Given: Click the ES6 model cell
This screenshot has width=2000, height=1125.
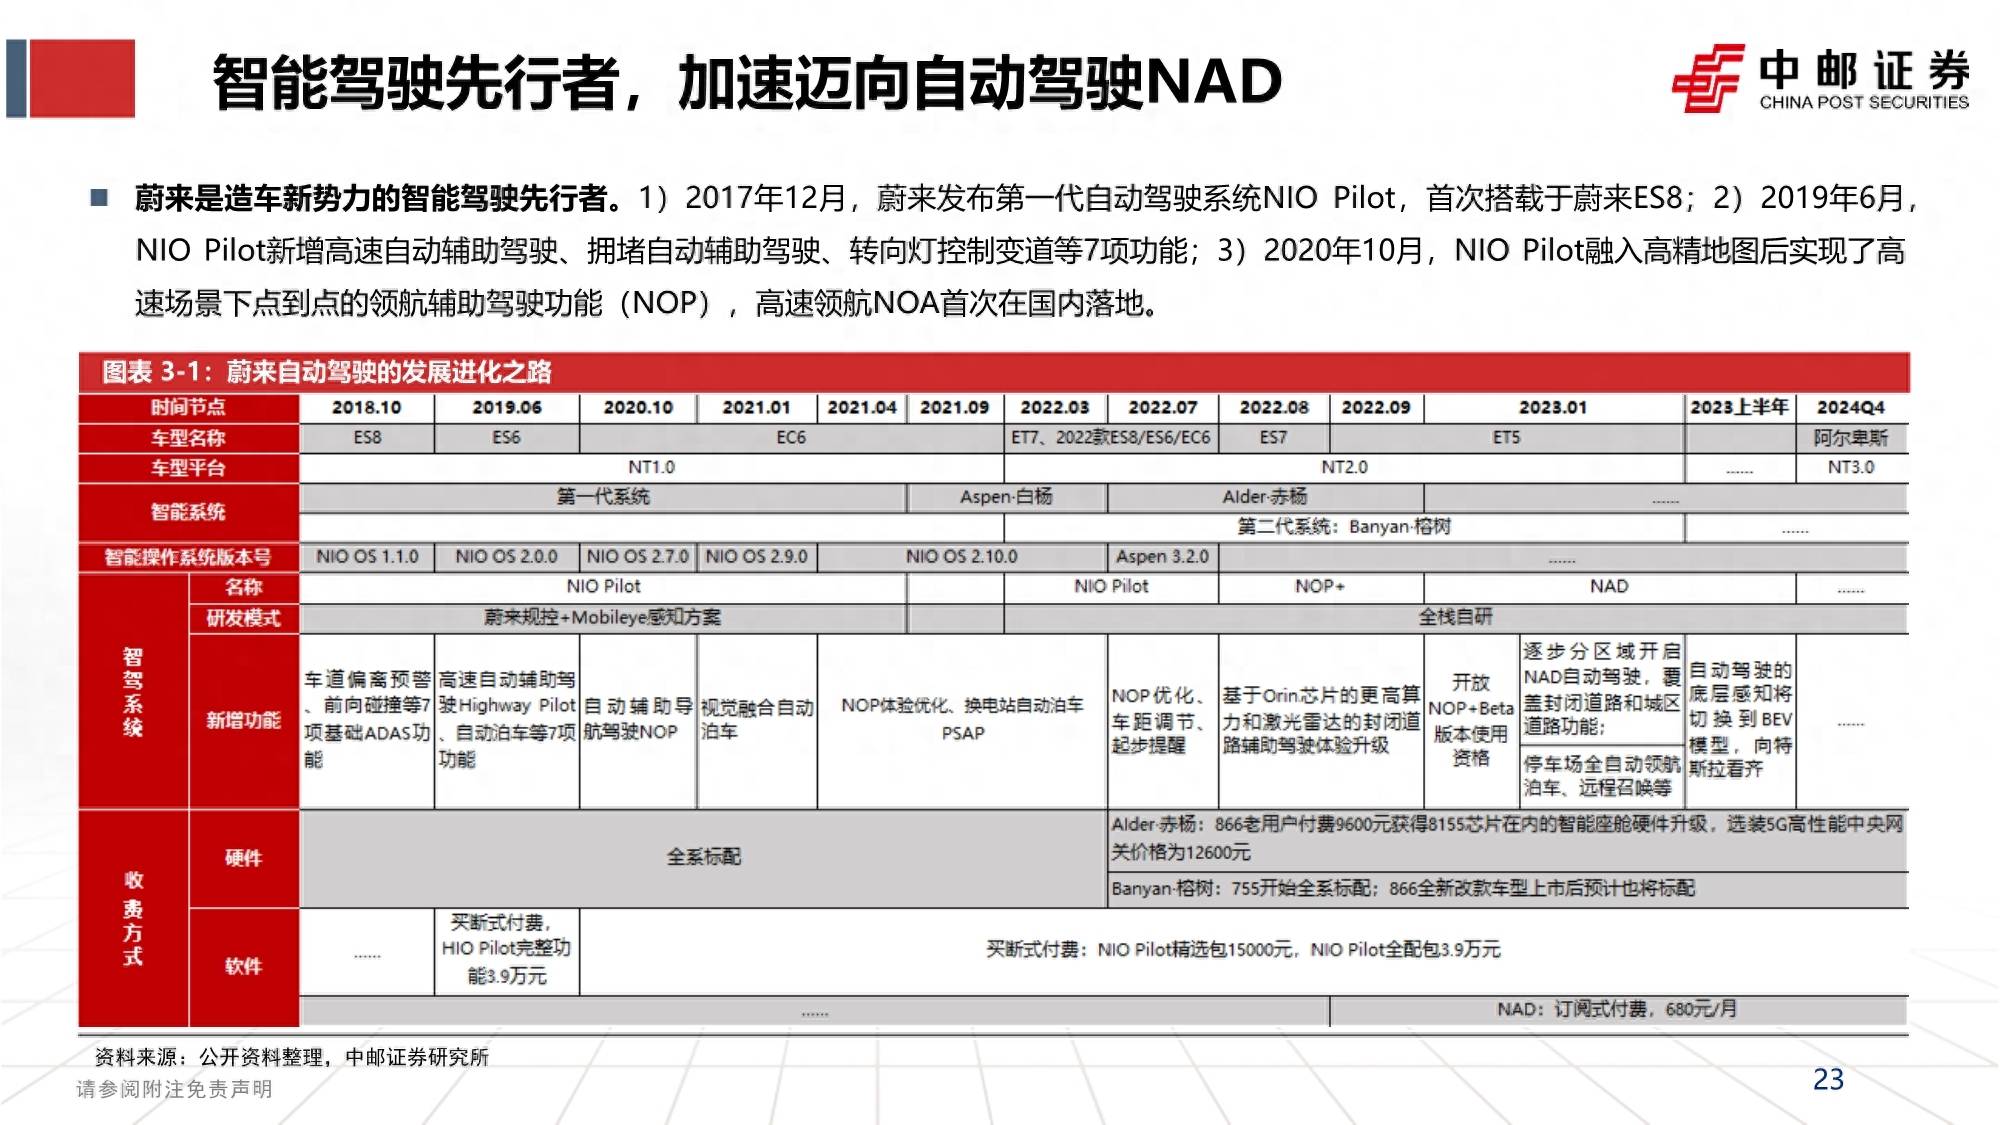Looking at the screenshot, I should tap(507, 437).
